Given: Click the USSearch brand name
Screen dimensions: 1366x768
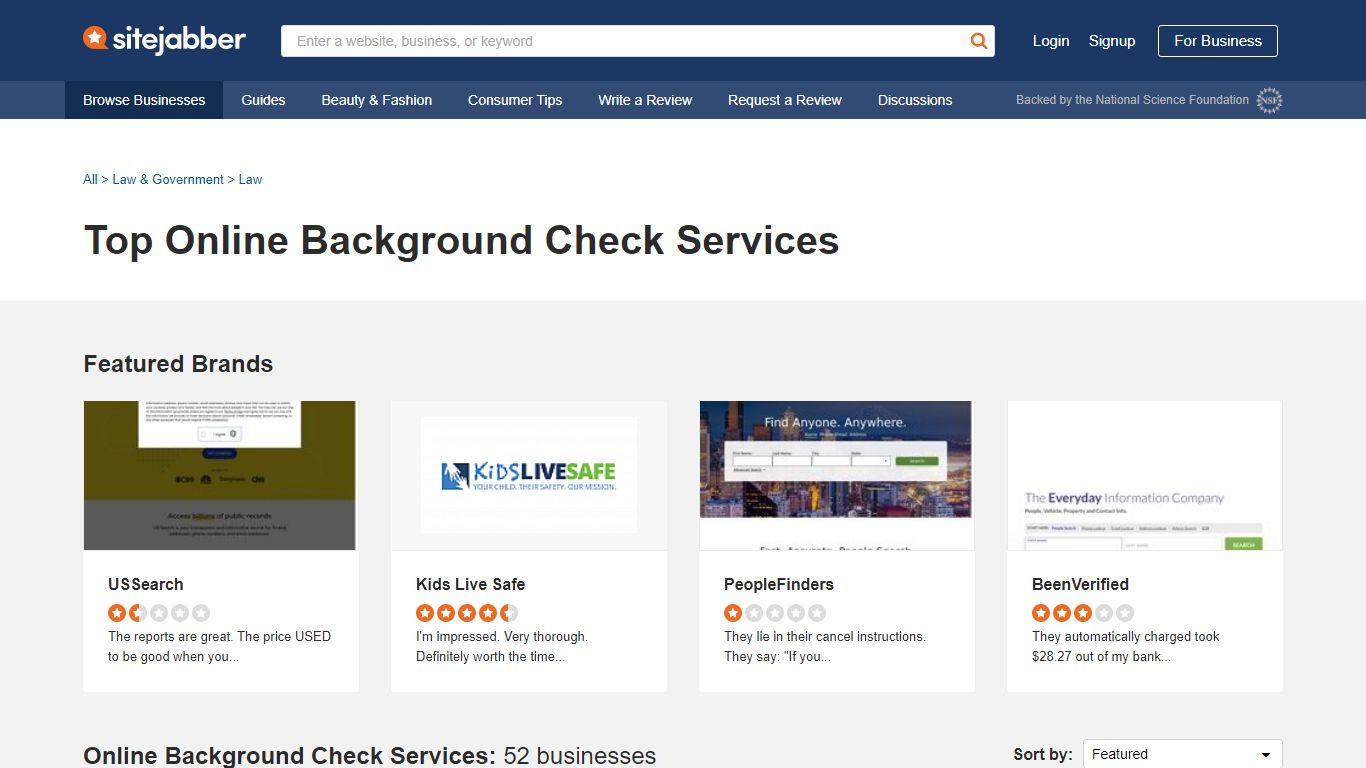Looking at the screenshot, I should pyautogui.click(x=146, y=584).
